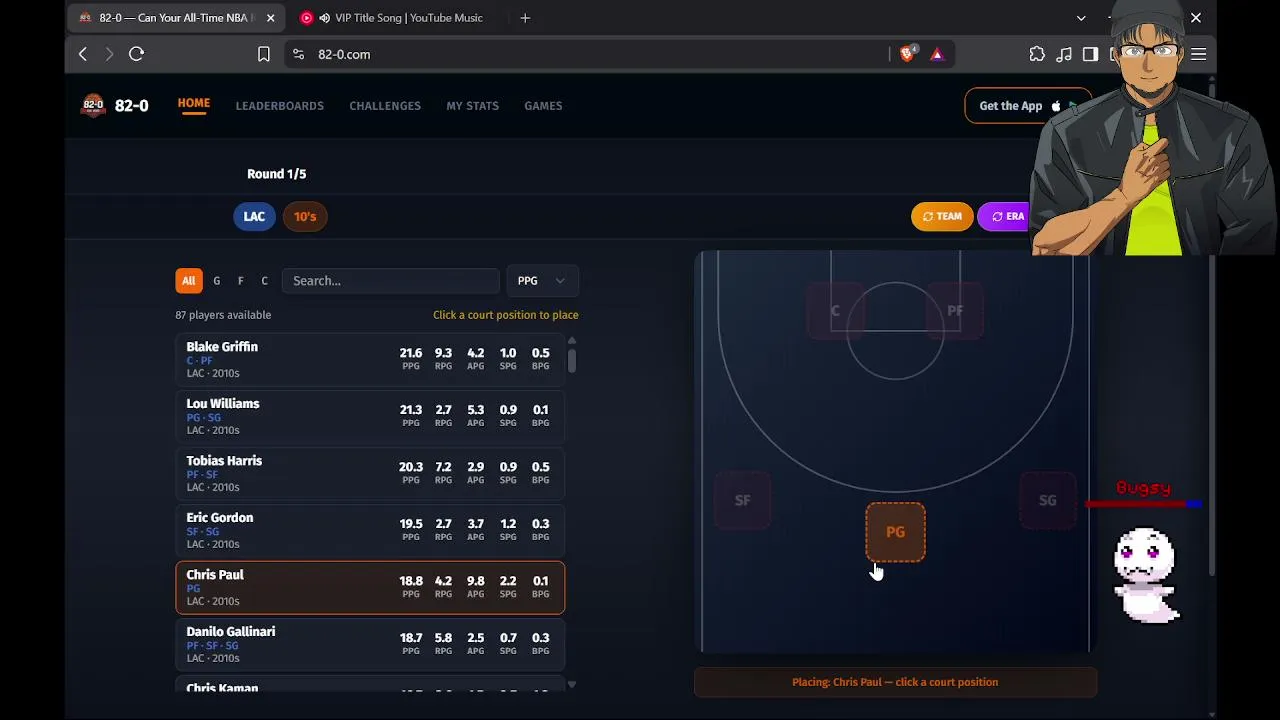The image size is (1280, 720).
Task: Open Brave Rewards triangle icon
Action: (x=937, y=54)
